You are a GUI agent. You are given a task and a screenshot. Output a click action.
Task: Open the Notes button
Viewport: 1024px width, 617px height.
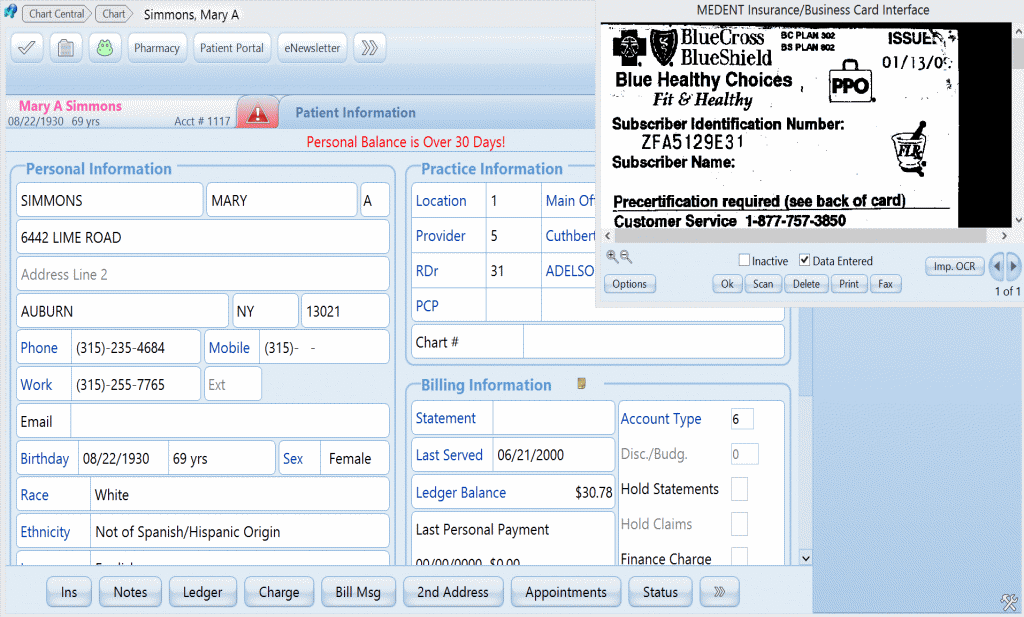[130, 592]
